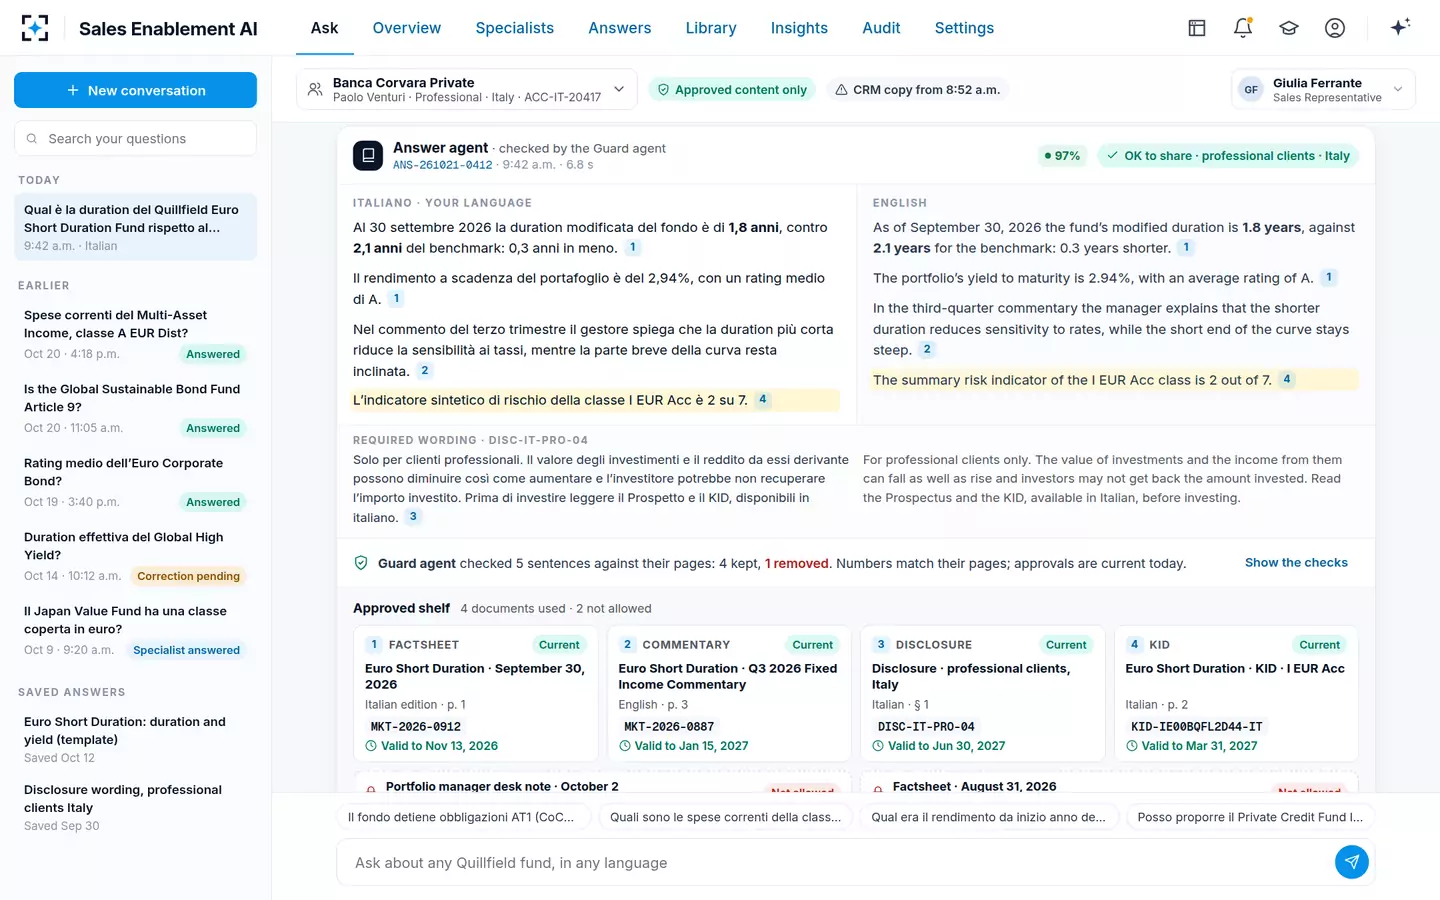Open the Factsheet card 'Euro Short Duration · September 30, 2026'
1440x900 pixels.
pyautogui.click(x=475, y=693)
